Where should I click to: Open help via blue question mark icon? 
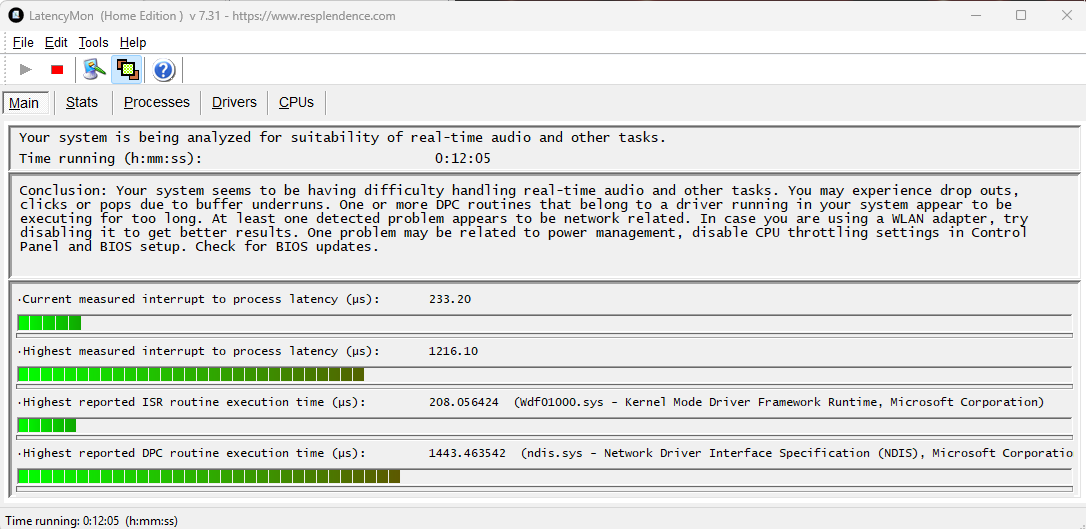point(163,70)
